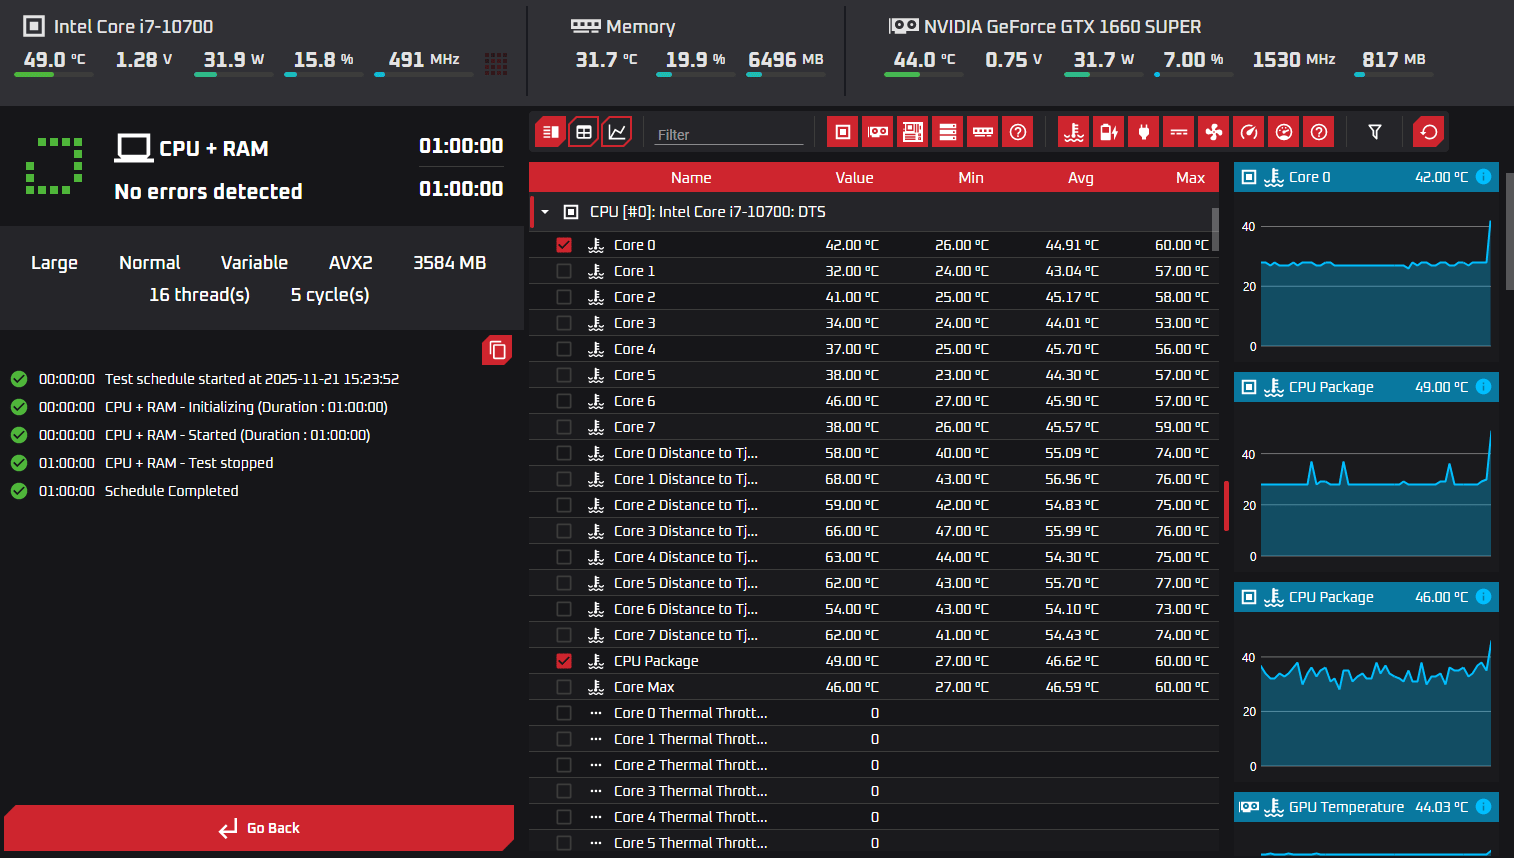Tick the Core 0 Distance to Tj checkbox
This screenshot has height=858, width=1514.
pos(564,453)
